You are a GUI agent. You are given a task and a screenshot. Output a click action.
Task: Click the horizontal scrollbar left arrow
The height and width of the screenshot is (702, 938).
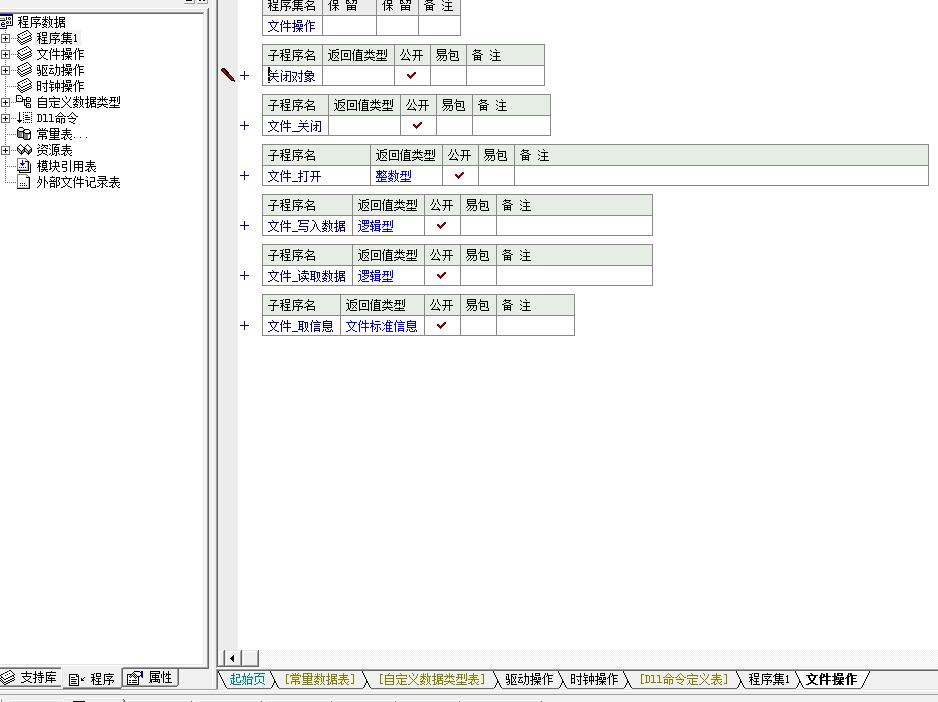point(232,658)
